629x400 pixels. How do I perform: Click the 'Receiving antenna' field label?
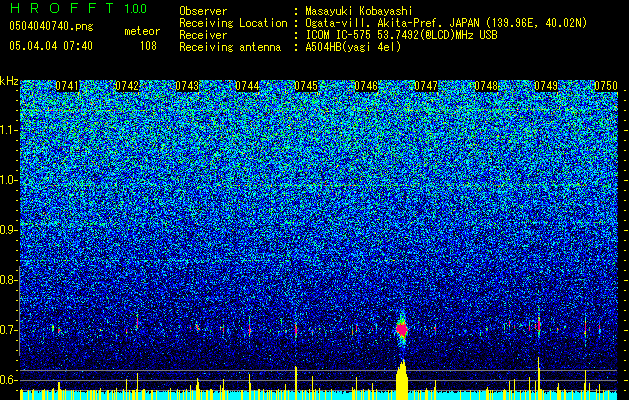tap(230, 47)
